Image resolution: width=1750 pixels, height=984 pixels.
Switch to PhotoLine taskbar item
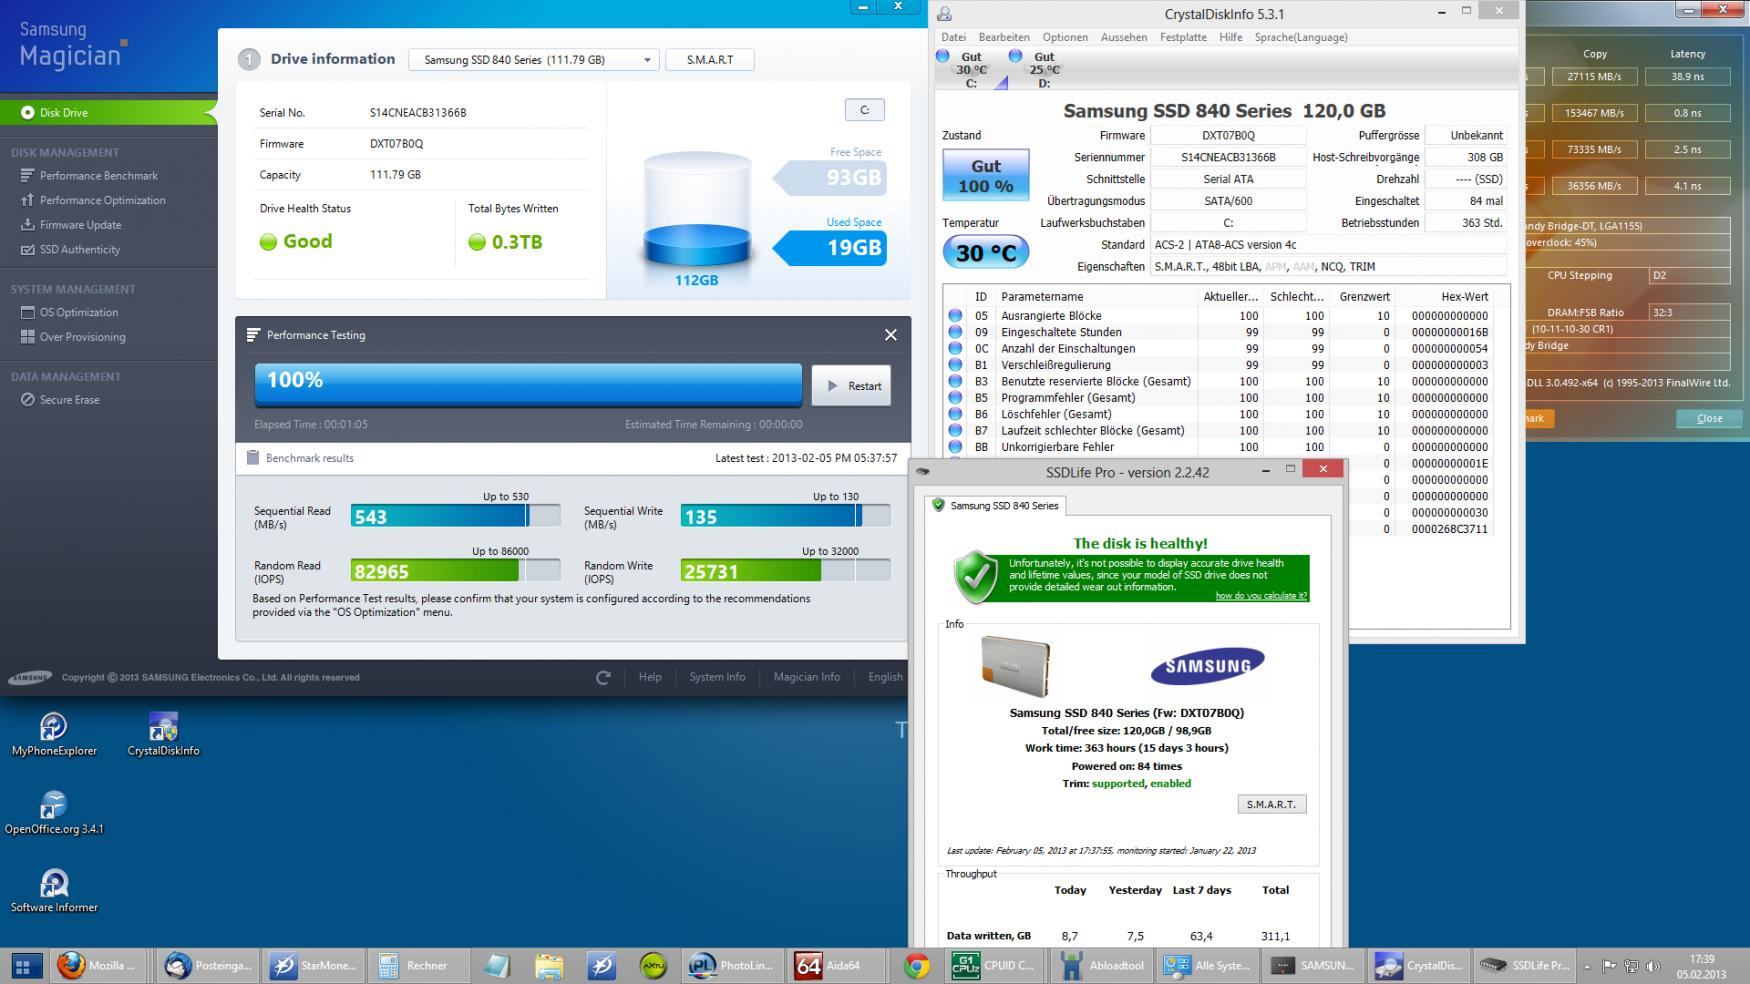coord(732,966)
